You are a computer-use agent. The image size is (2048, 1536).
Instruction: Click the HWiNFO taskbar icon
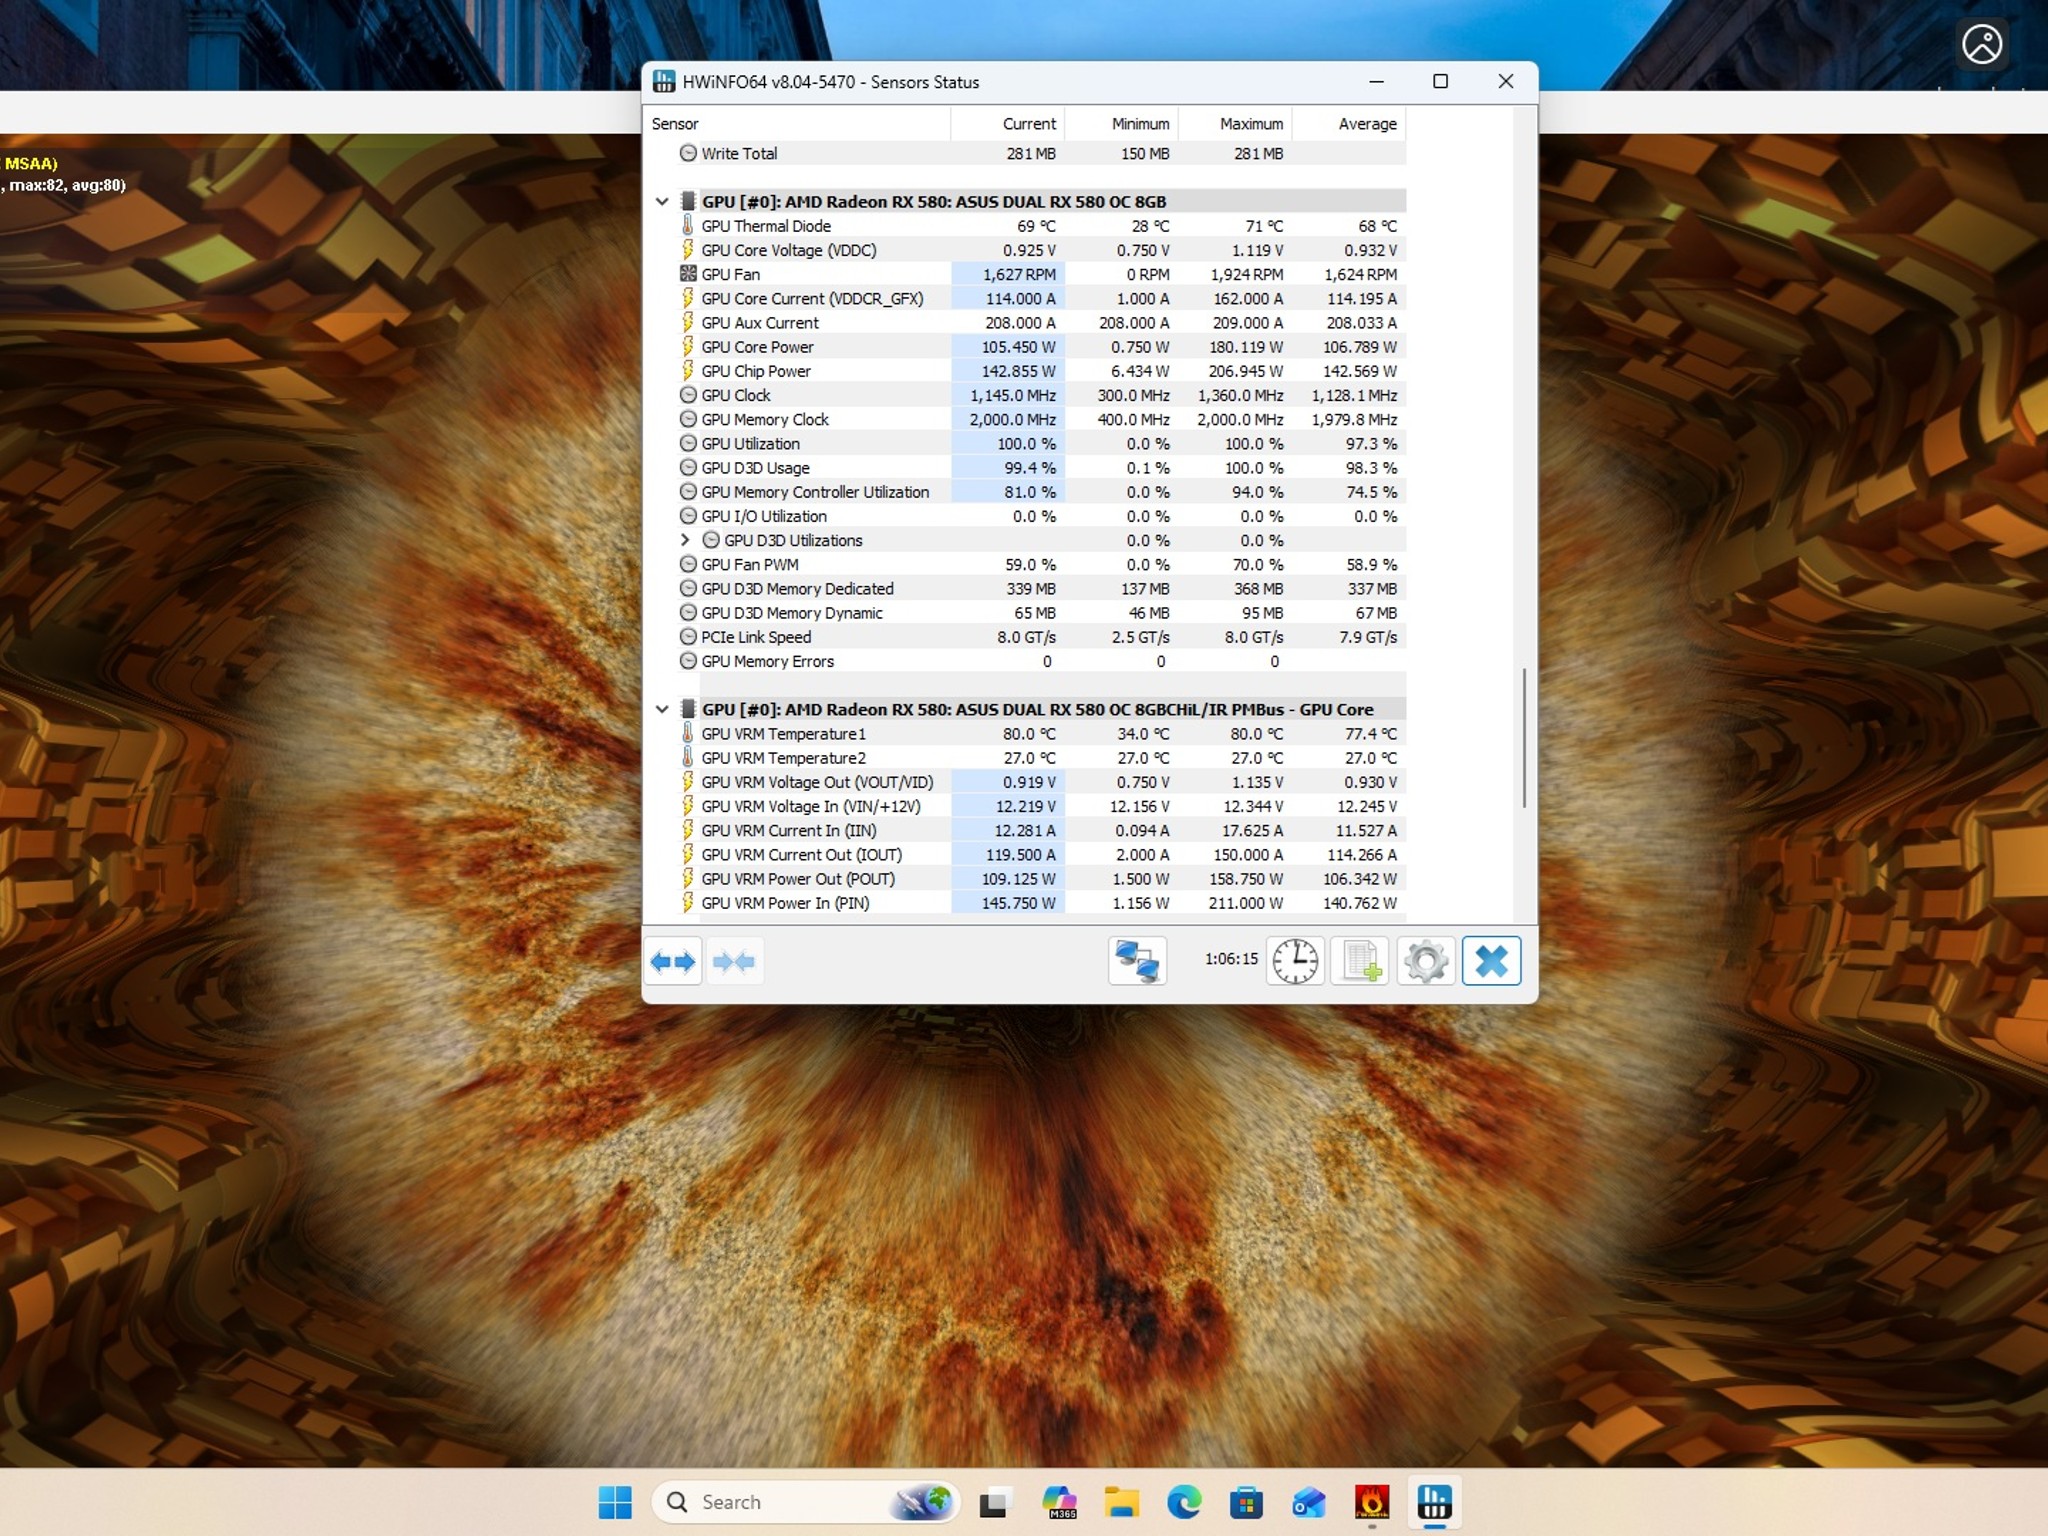pos(1434,1502)
